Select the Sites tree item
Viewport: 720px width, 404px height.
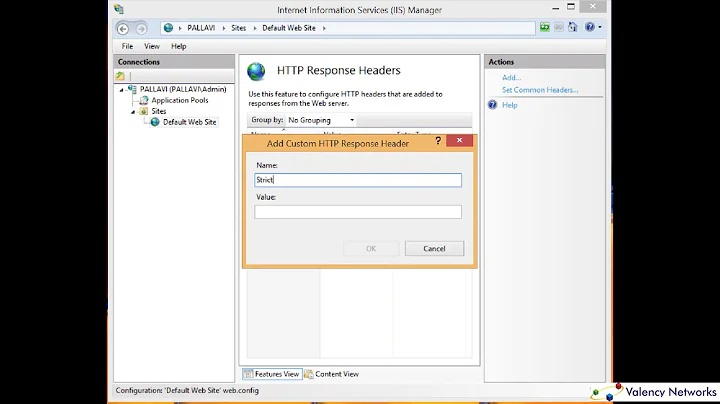coord(159,111)
